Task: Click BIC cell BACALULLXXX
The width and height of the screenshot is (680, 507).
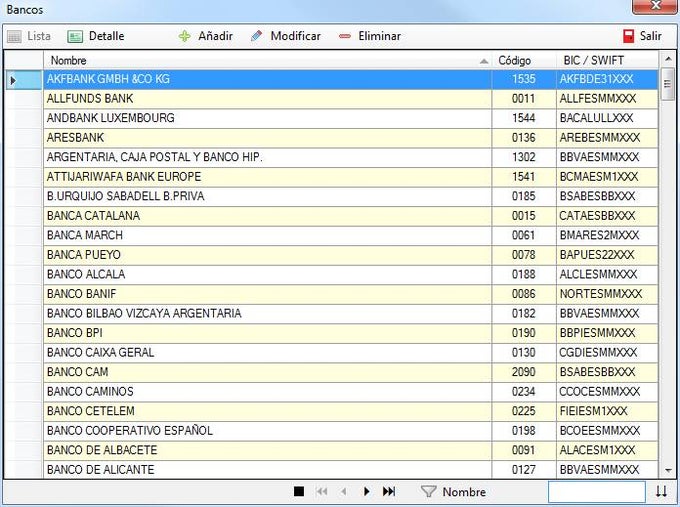Action: coord(607,118)
